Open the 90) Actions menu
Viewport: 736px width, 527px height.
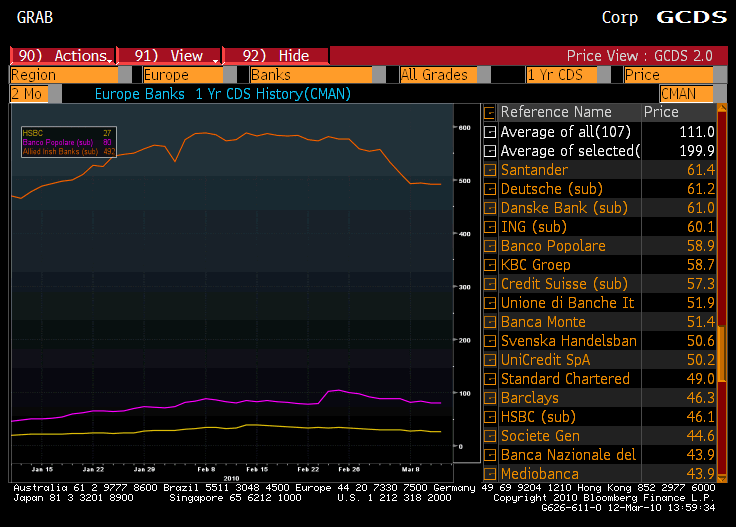coord(62,56)
